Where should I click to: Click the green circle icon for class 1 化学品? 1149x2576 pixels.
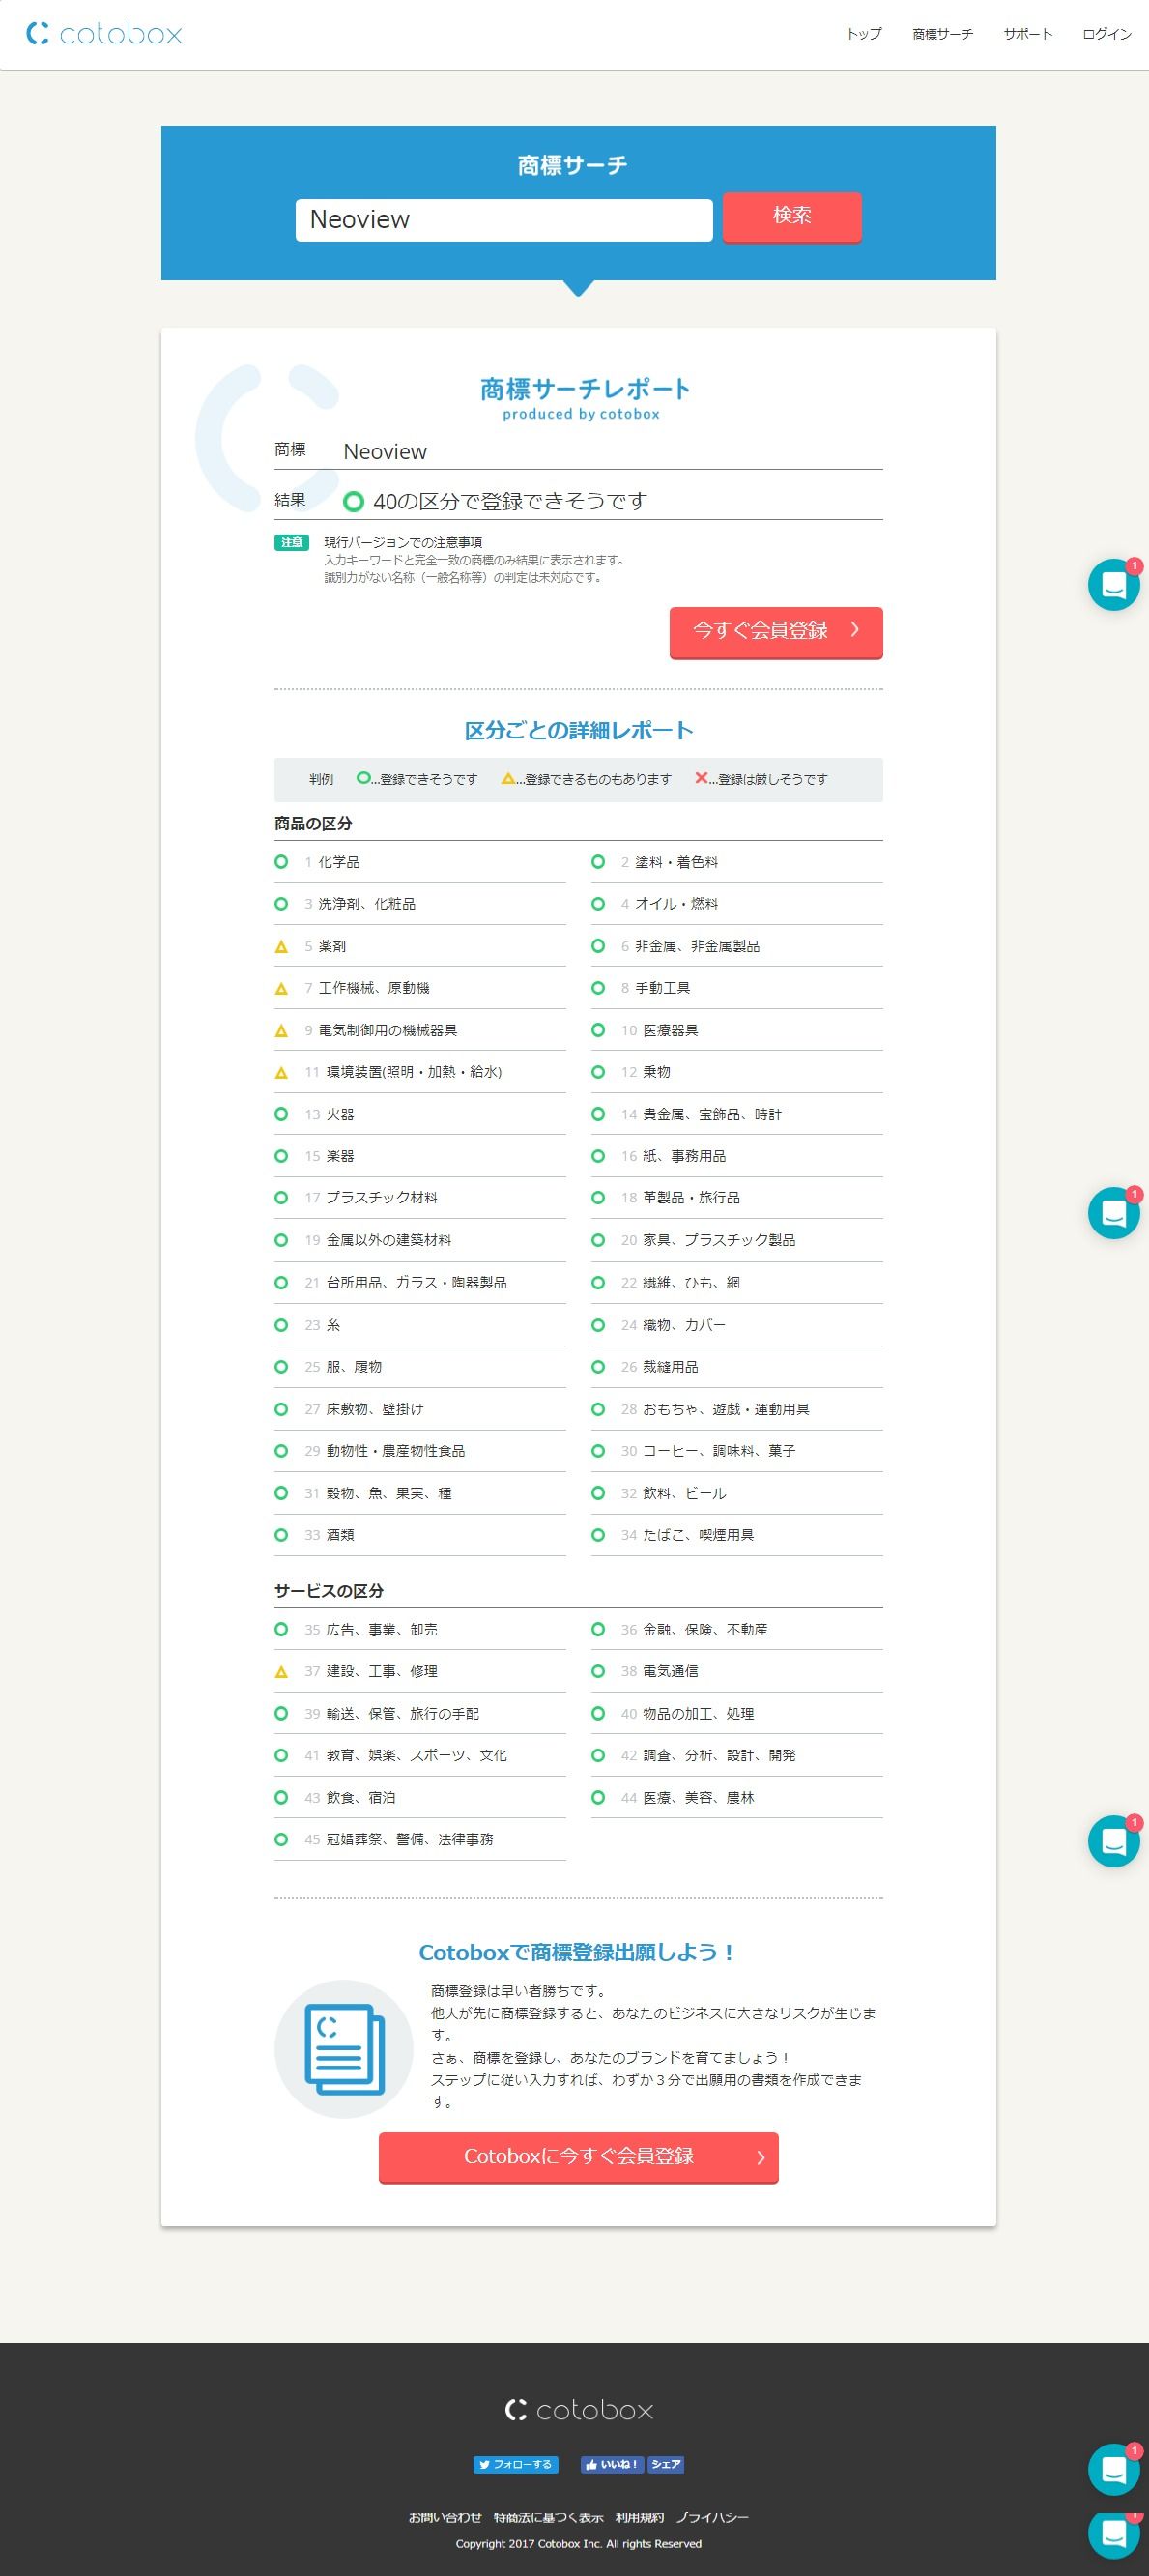click(281, 862)
